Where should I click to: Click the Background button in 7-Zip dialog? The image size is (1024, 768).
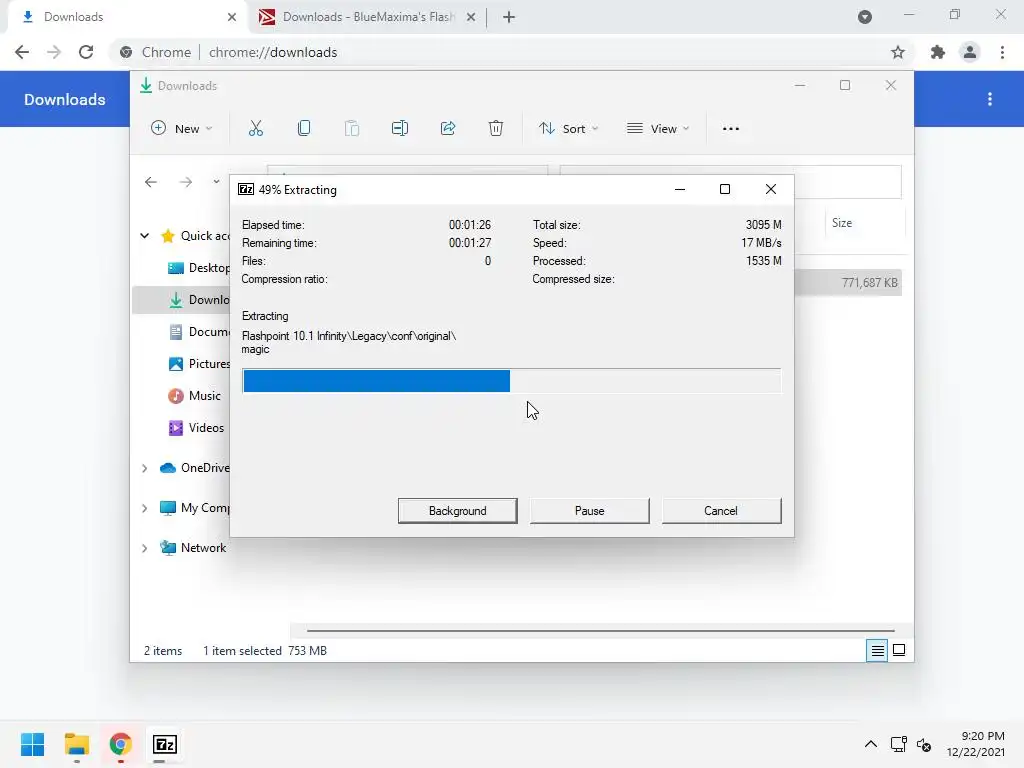tap(458, 511)
